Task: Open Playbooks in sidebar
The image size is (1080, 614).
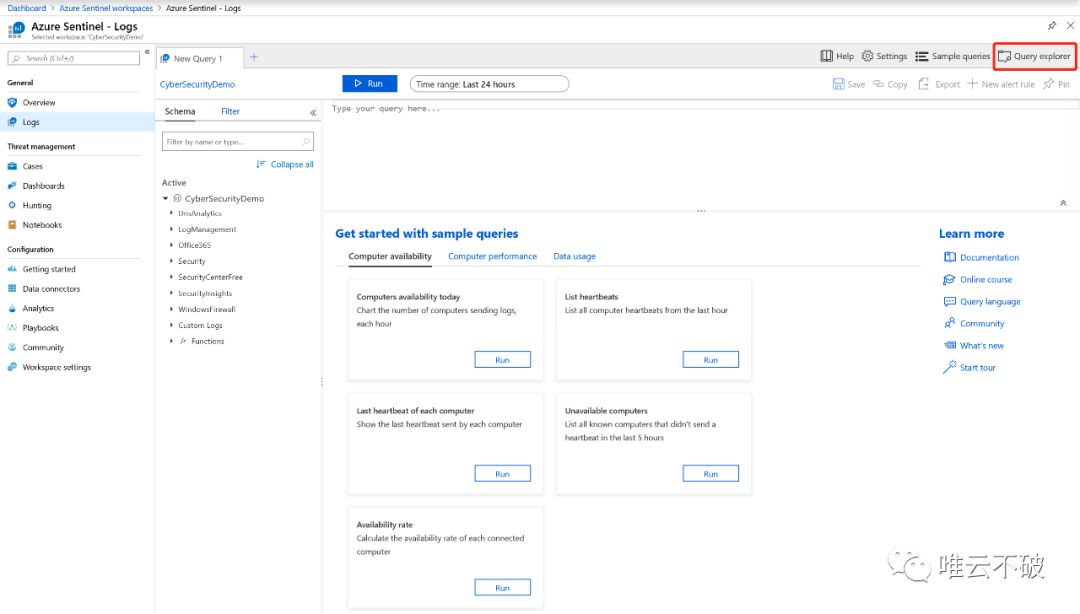Action: 40,328
